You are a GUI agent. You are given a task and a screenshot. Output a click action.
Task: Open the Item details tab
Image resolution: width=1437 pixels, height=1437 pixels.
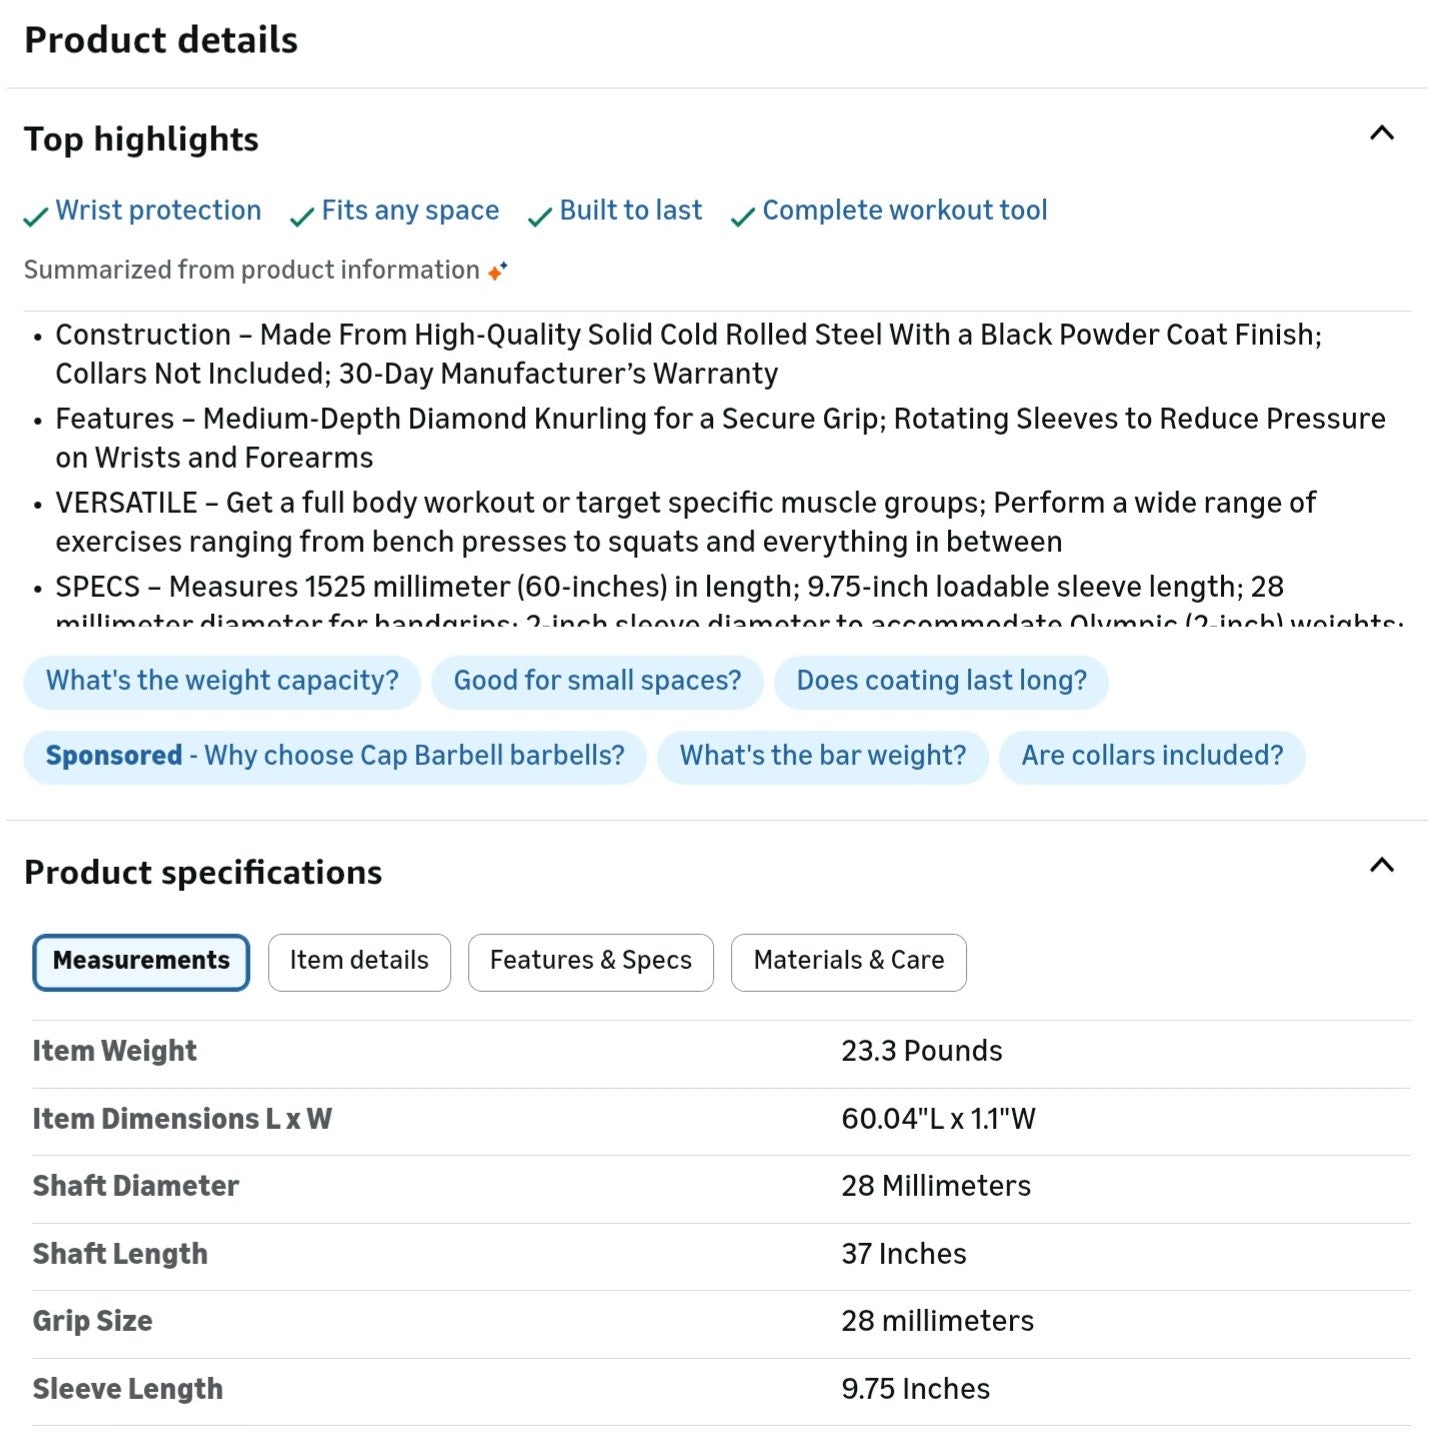[359, 961]
